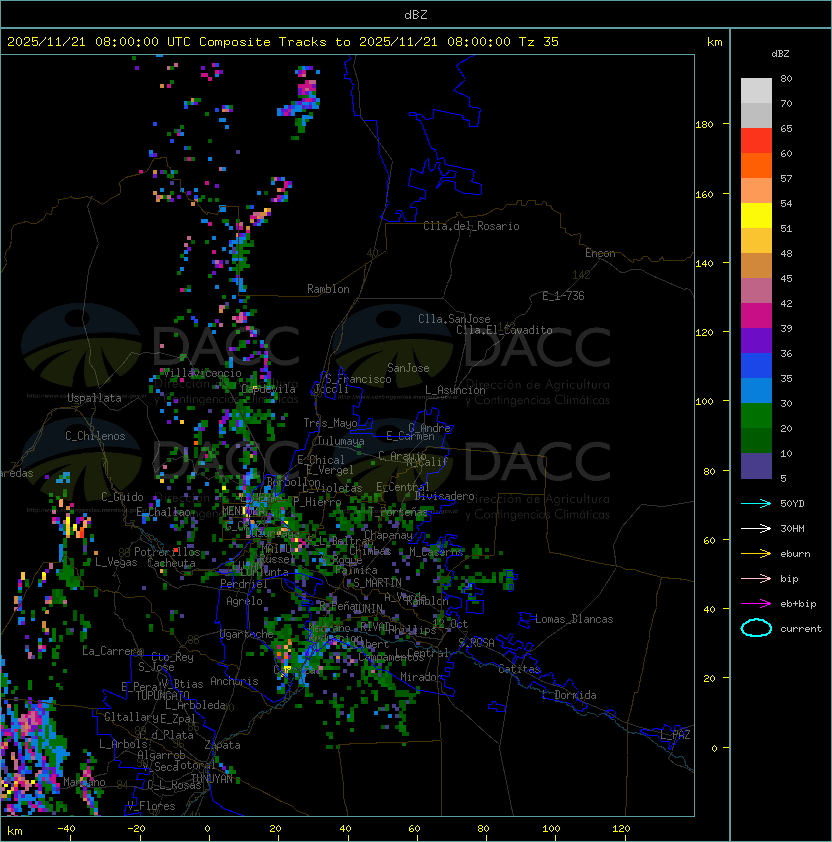Click the 'Zapata' map label
Viewport: 832px width, 842px height.
(222, 745)
